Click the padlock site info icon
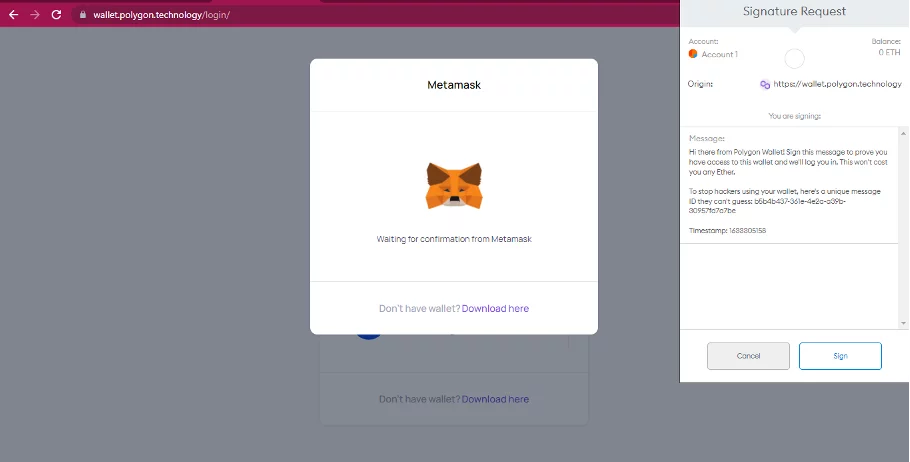This screenshot has height=462, width=910. (82, 15)
